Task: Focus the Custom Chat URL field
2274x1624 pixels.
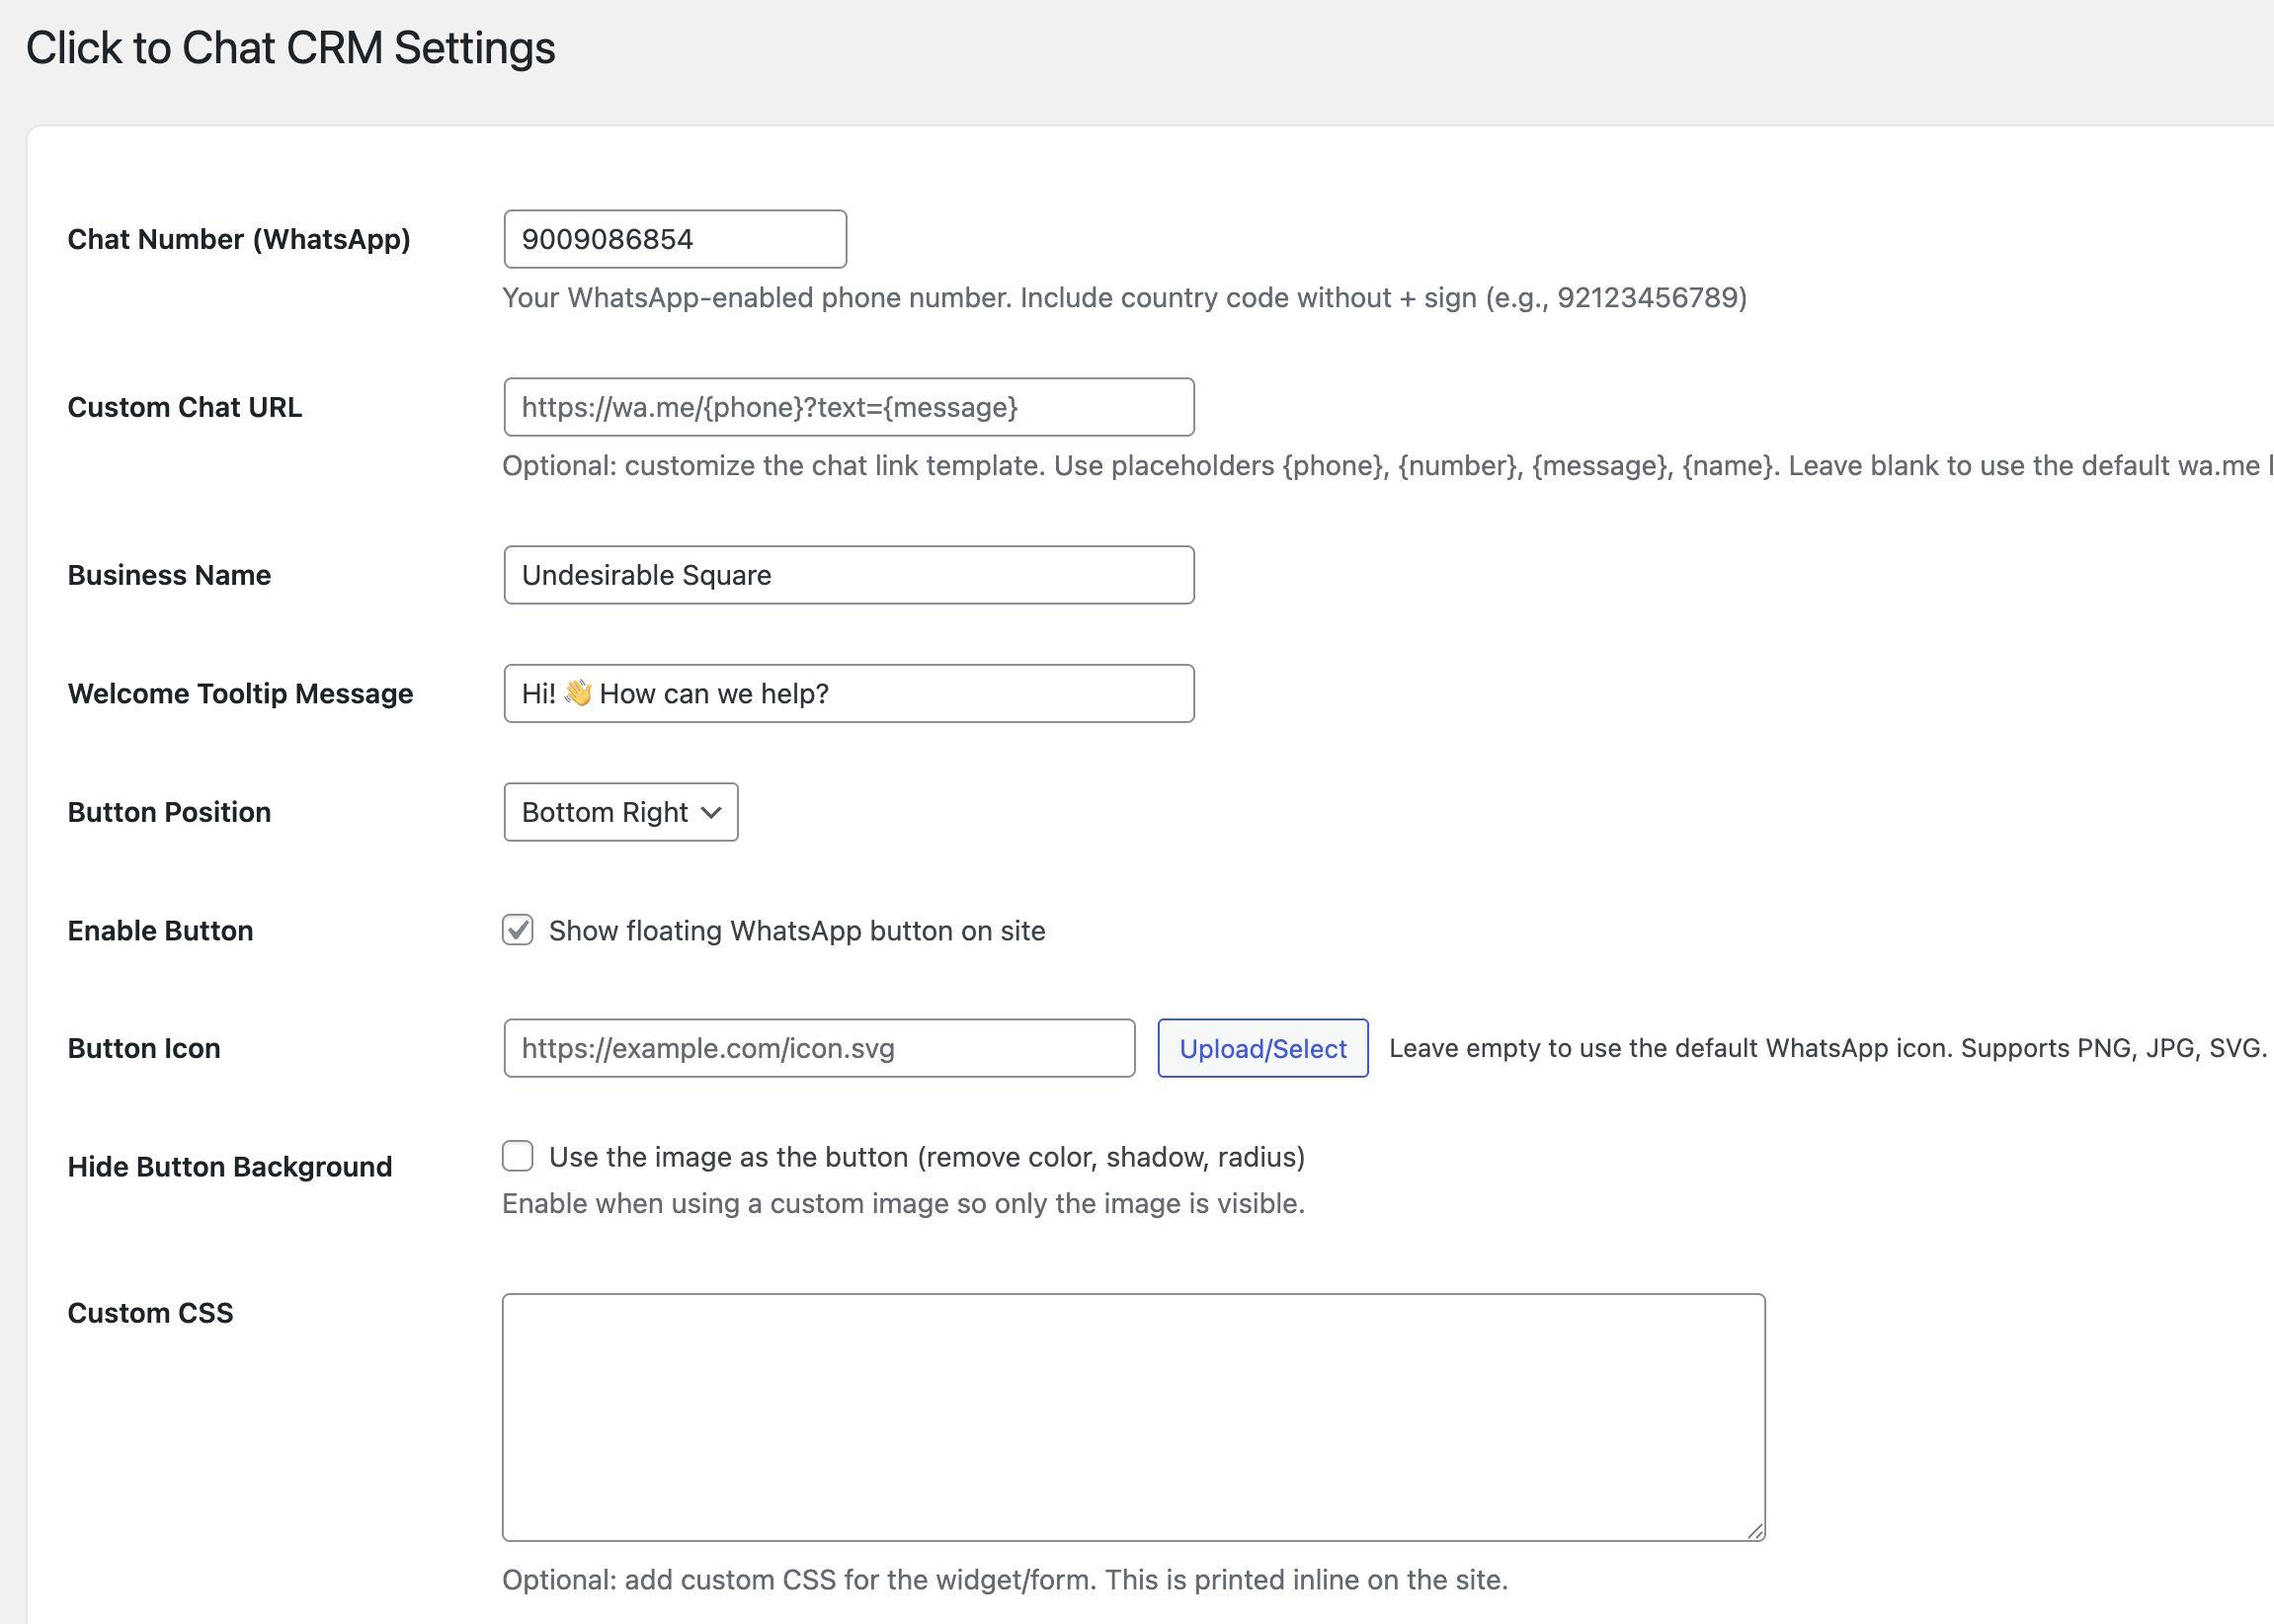Action: pos(848,407)
